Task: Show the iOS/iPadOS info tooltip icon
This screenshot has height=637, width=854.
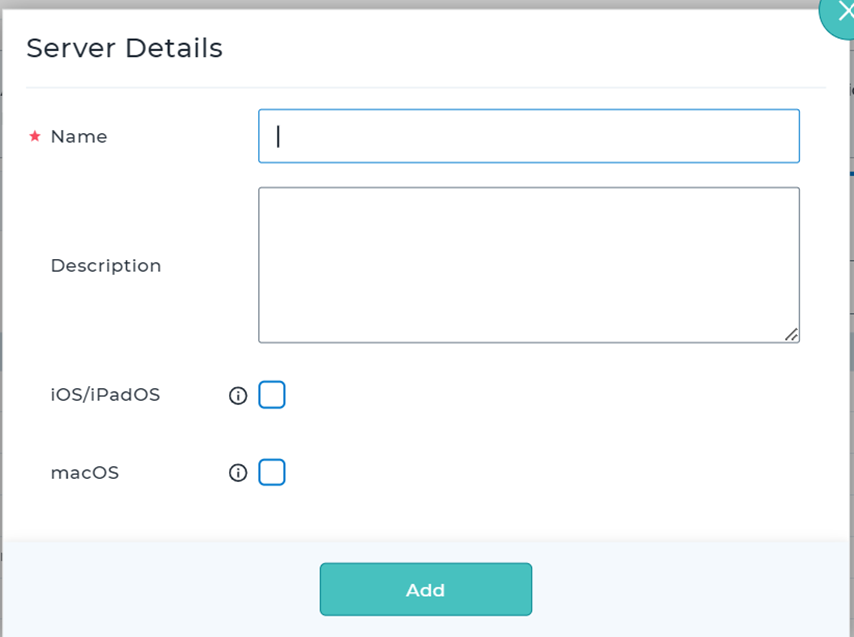Action: pyautogui.click(x=238, y=396)
